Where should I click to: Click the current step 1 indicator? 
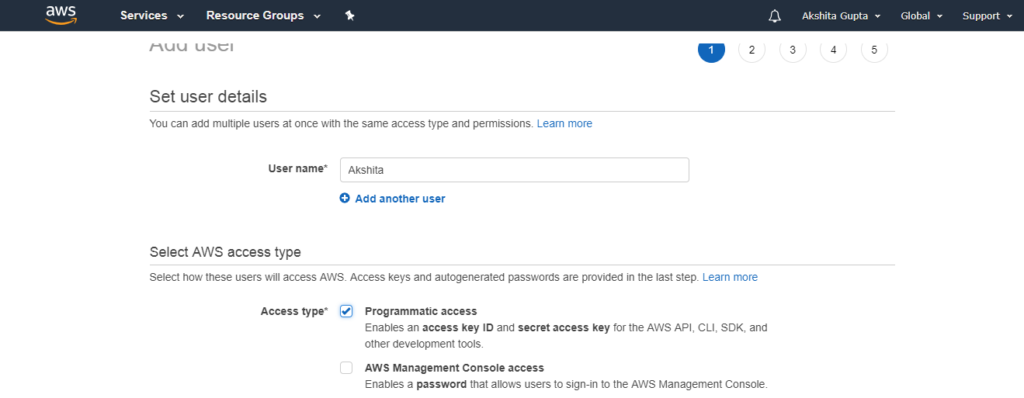click(711, 50)
